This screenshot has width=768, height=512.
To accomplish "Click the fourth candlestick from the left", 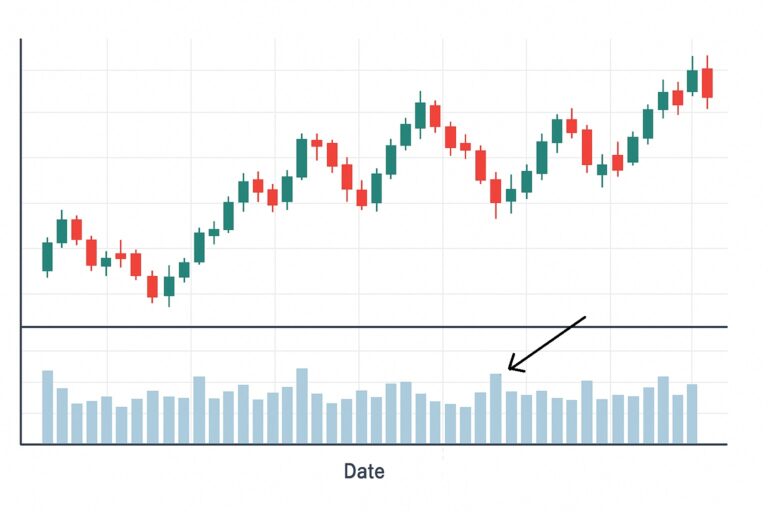I will pyautogui.click(x=91, y=252).
